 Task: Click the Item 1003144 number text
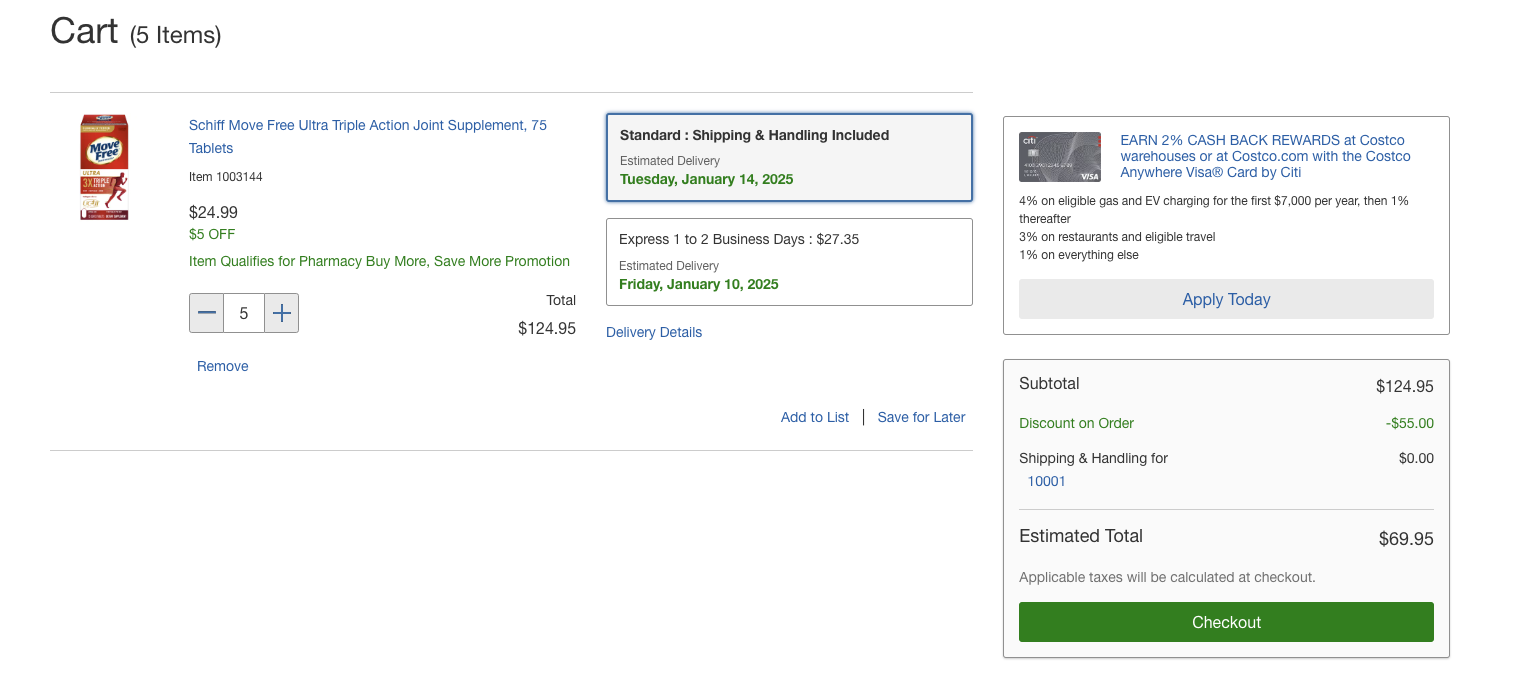[226, 177]
